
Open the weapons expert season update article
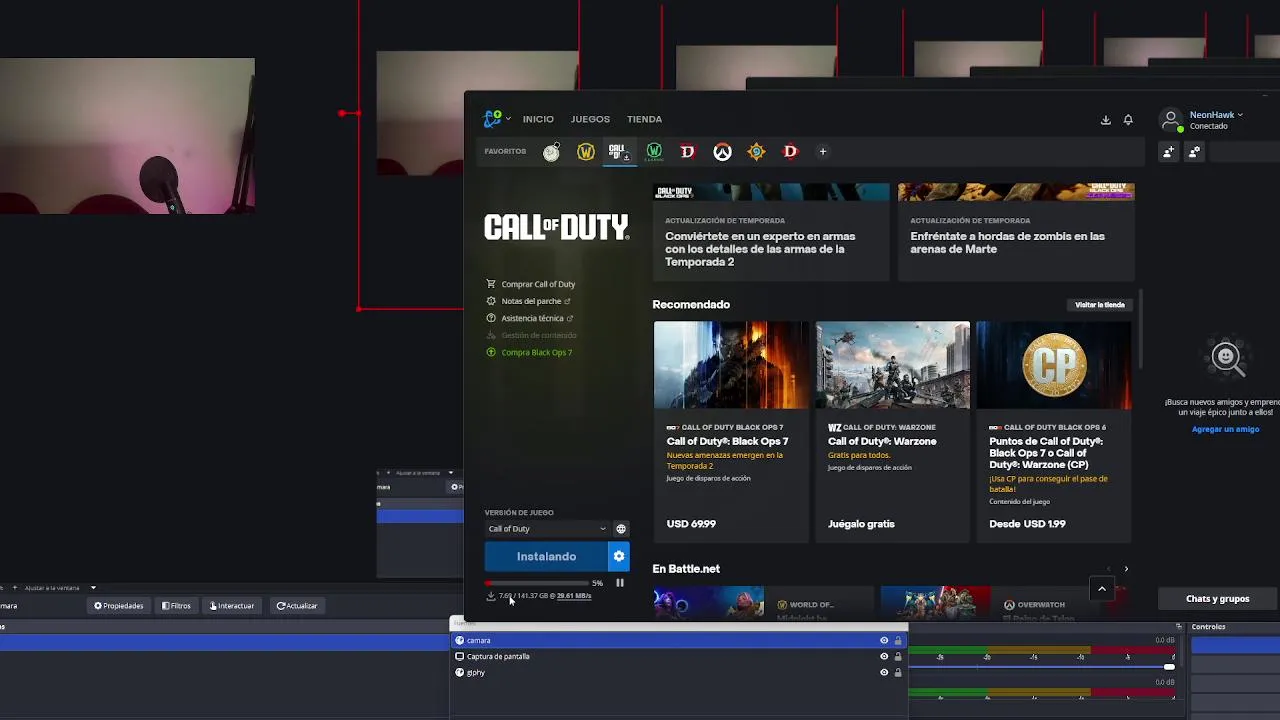click(771, 232)
